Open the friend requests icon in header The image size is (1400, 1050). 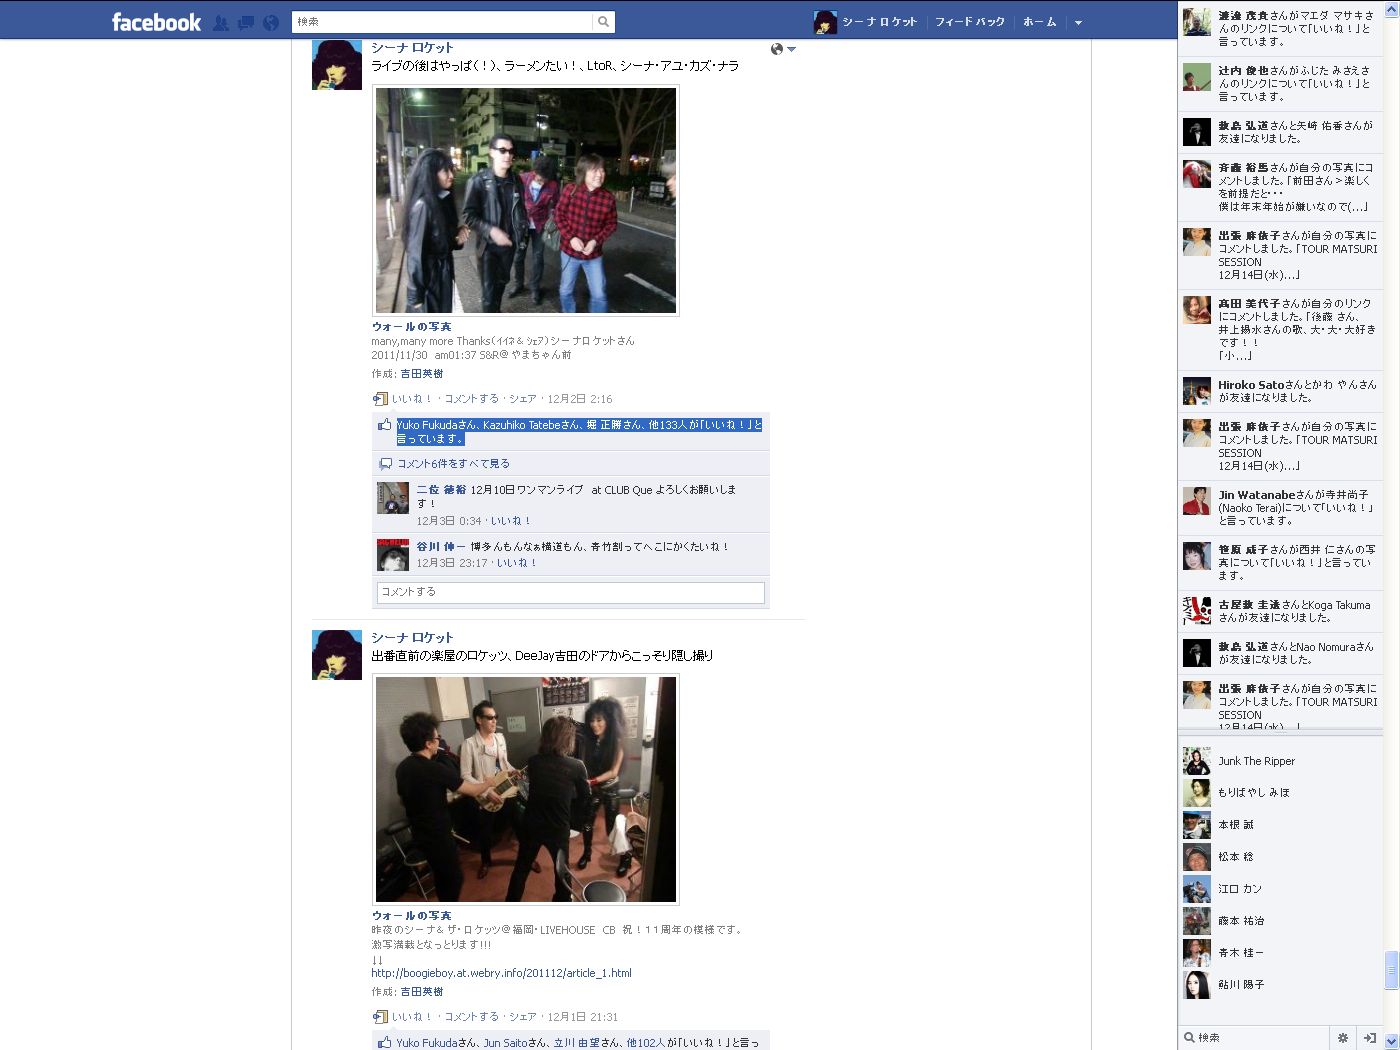221,22
